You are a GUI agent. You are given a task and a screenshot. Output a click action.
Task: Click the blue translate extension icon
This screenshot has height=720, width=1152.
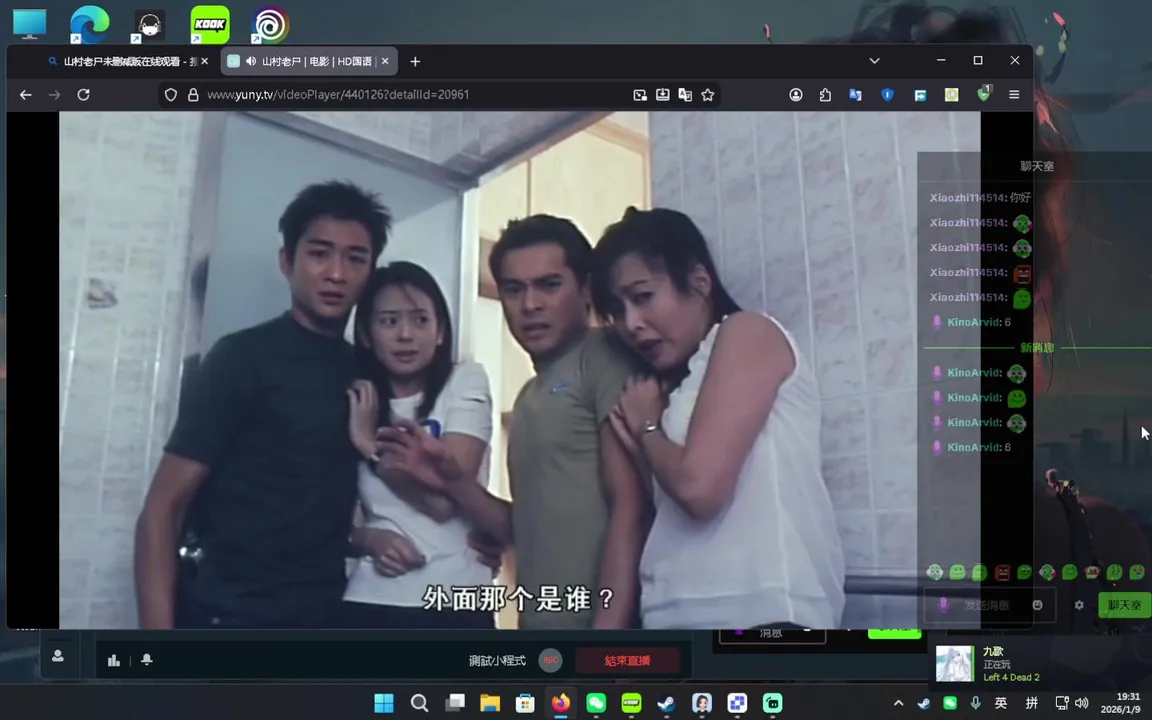(855, 95)
